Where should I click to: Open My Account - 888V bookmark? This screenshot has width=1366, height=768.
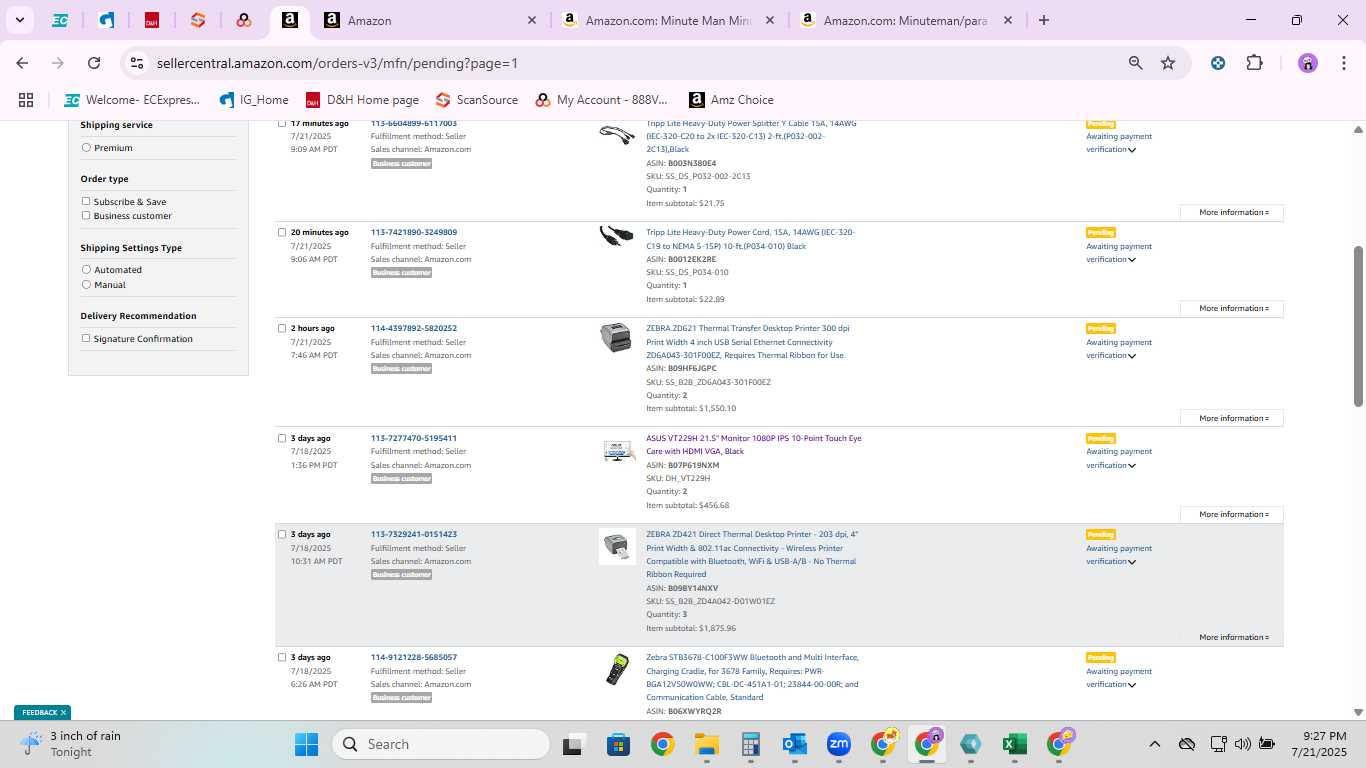602,100
